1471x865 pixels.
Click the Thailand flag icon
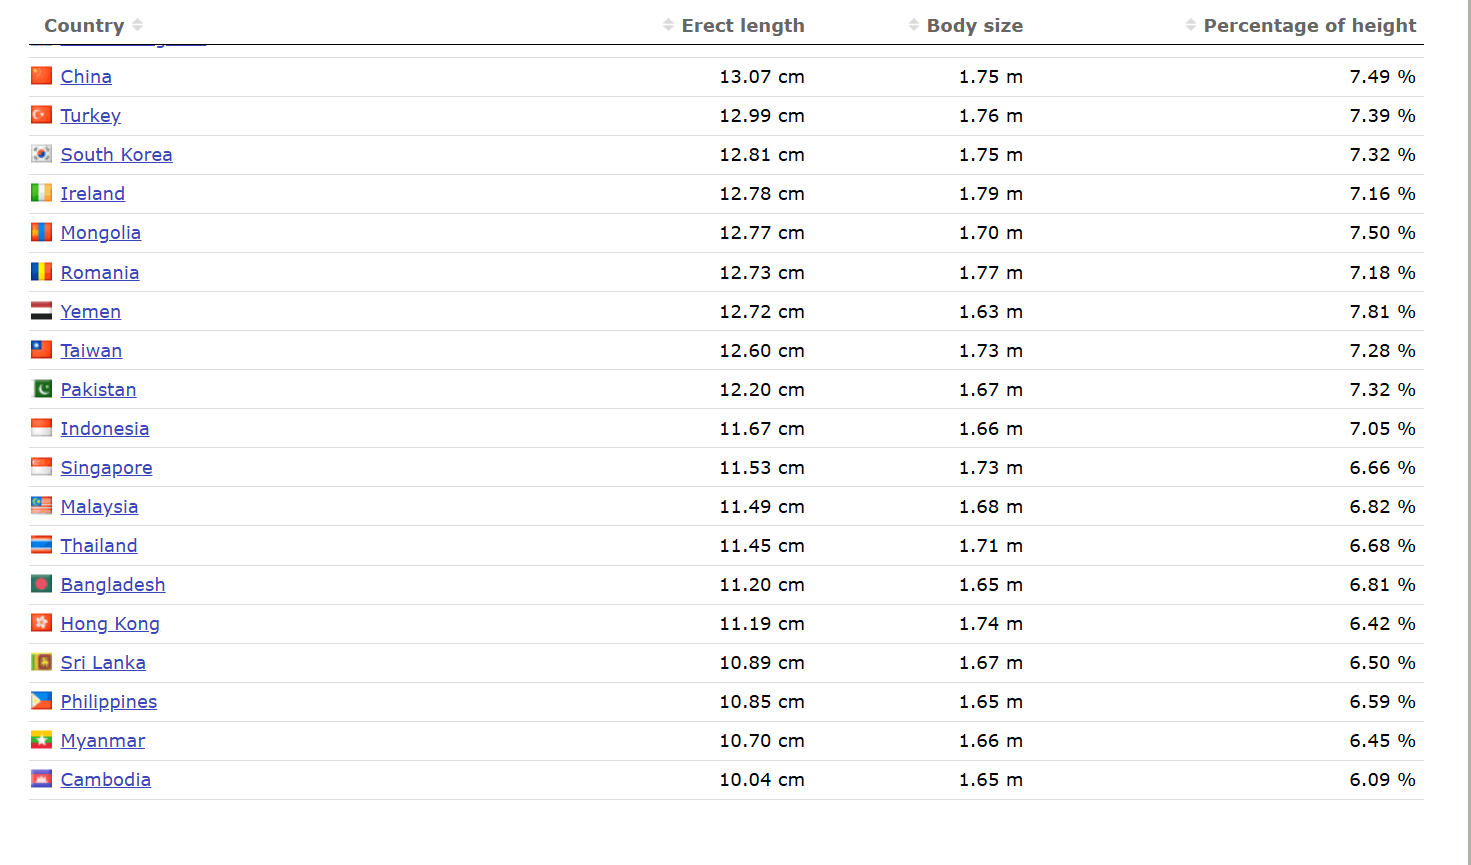pos(41,545)
